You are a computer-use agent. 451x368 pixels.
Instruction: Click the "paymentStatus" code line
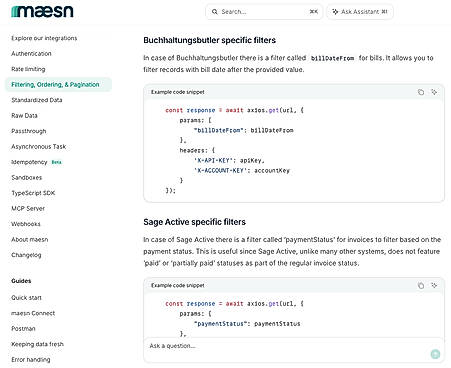pos(247,324)
